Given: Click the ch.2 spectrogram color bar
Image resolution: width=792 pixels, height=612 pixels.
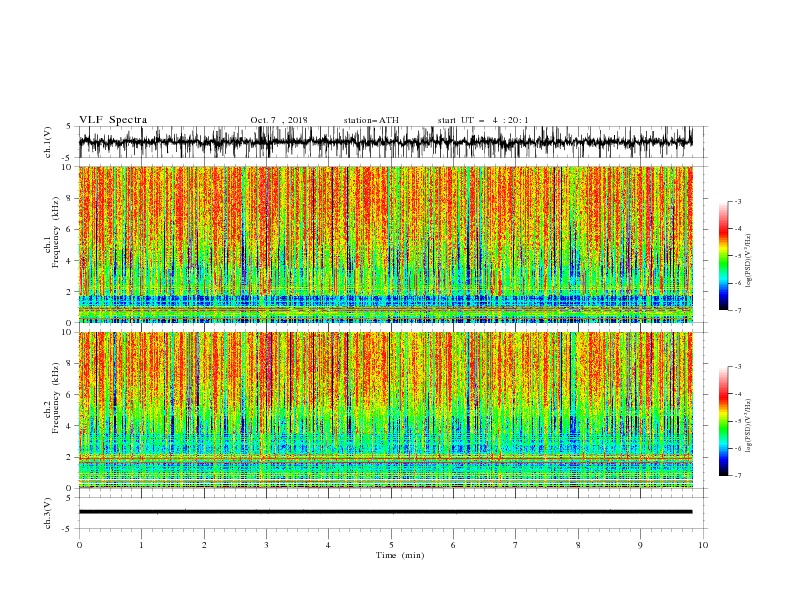Looking at the screenshot, I should pyautogui.click(x=724, y=421).
